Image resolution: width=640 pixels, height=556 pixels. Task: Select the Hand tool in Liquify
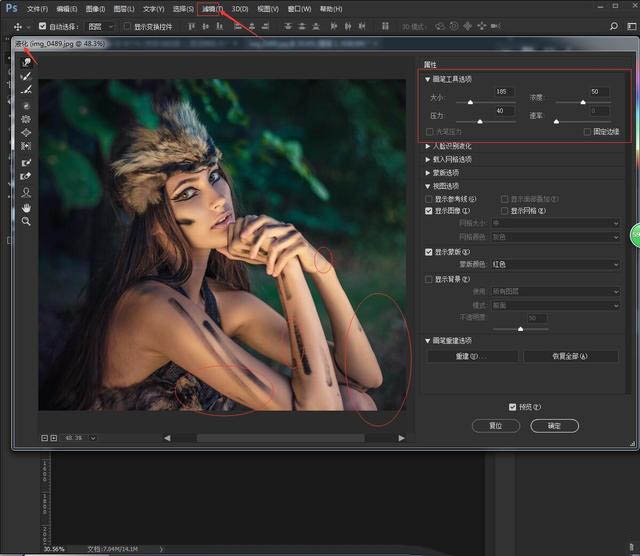click(x=26, y=207)
